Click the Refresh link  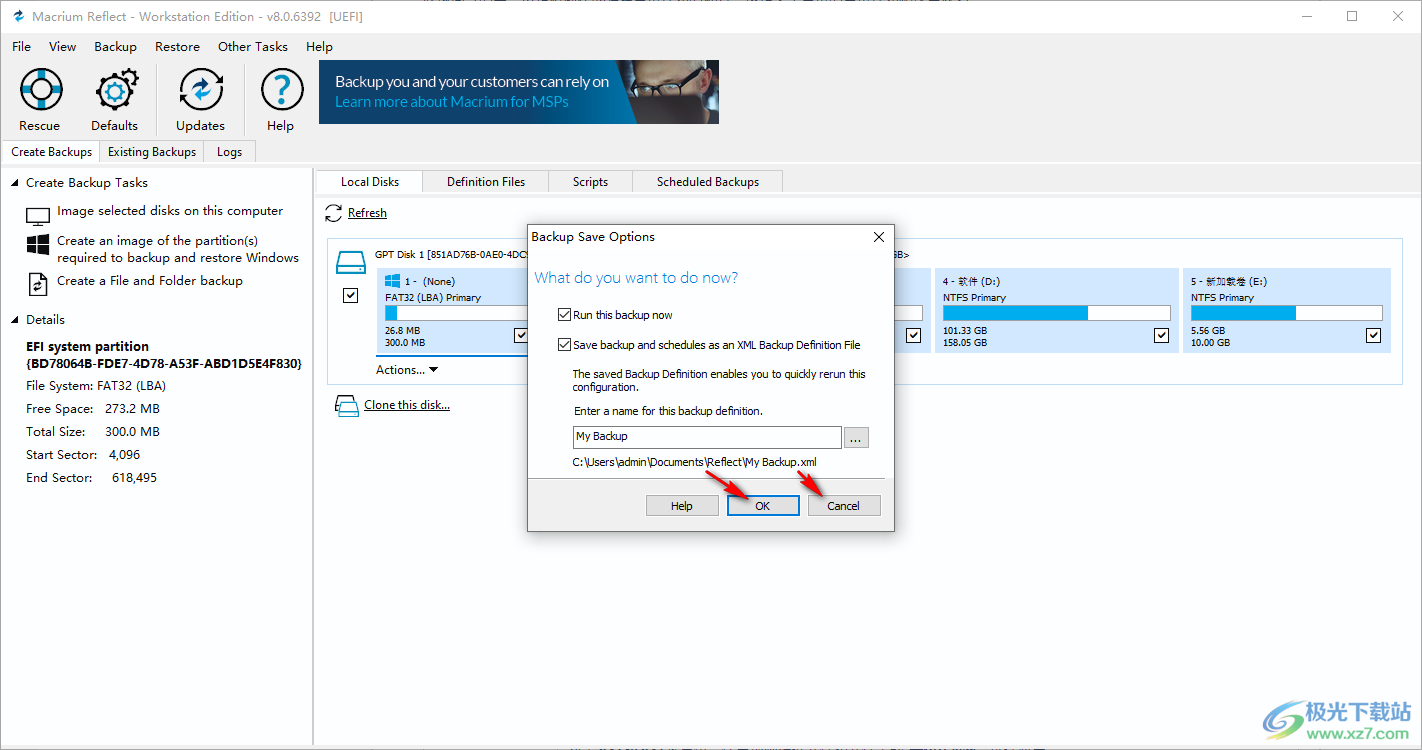367,213
